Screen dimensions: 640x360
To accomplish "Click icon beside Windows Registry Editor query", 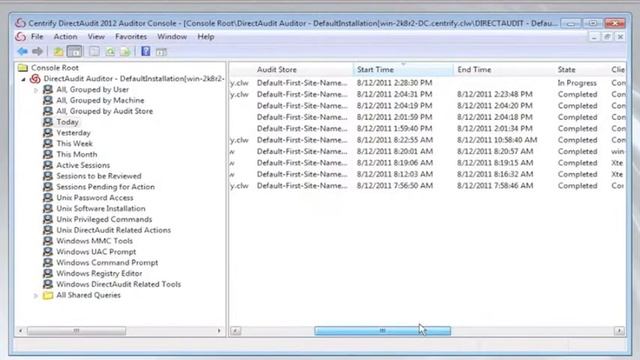I will 48,273.
